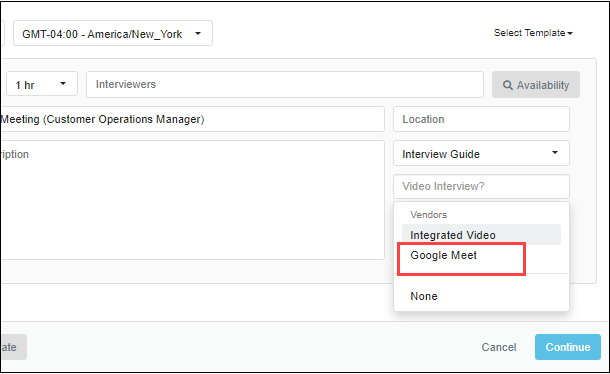610x374 pixels.
Task: Click inside the description text area
Action: click(192, 200)
